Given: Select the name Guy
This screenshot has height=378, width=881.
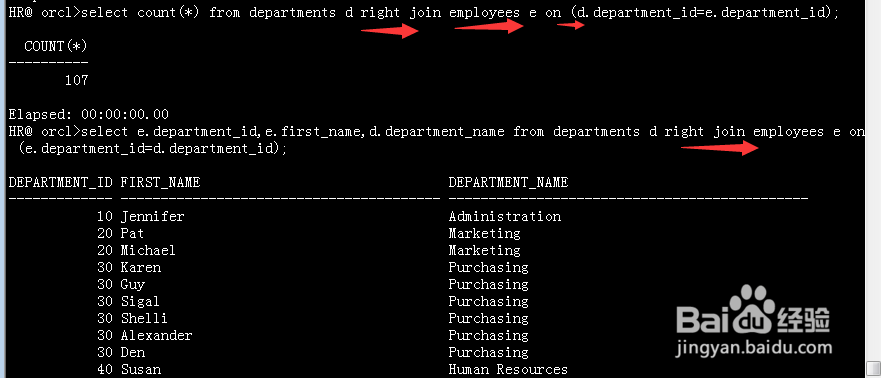Looking at the screenshot, I should point(133,284).
